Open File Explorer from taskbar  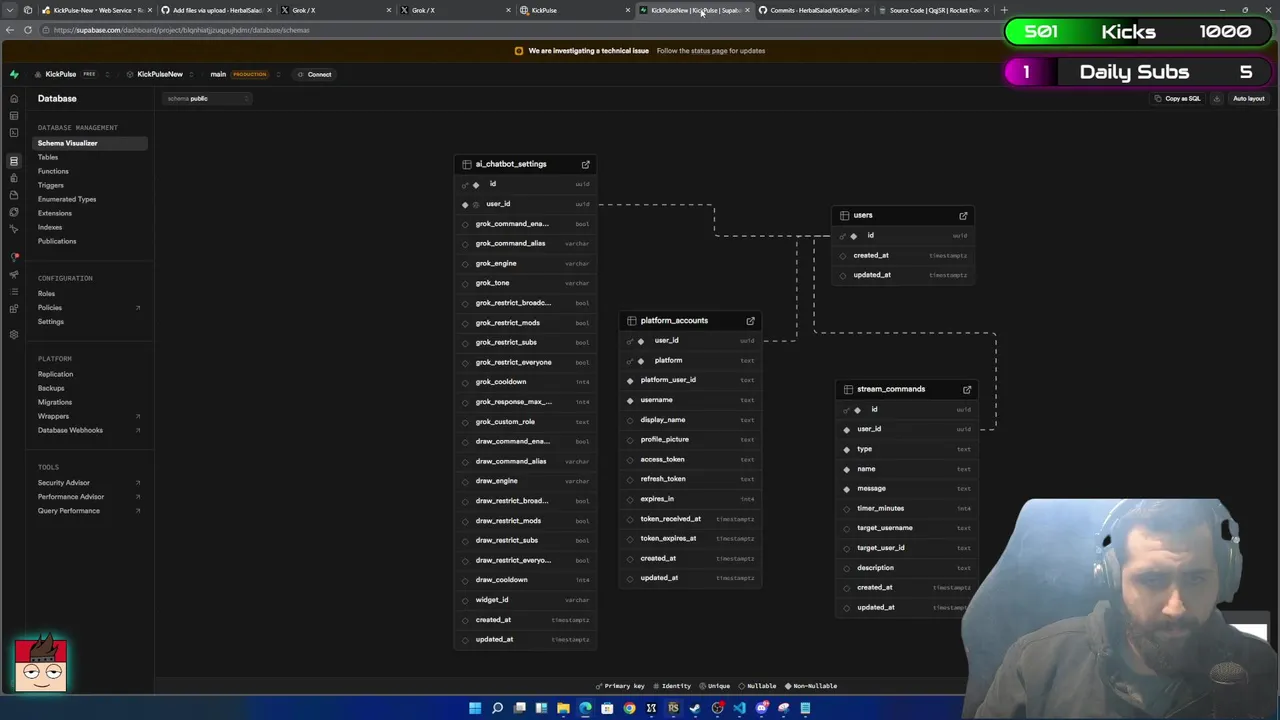[563, 708]
